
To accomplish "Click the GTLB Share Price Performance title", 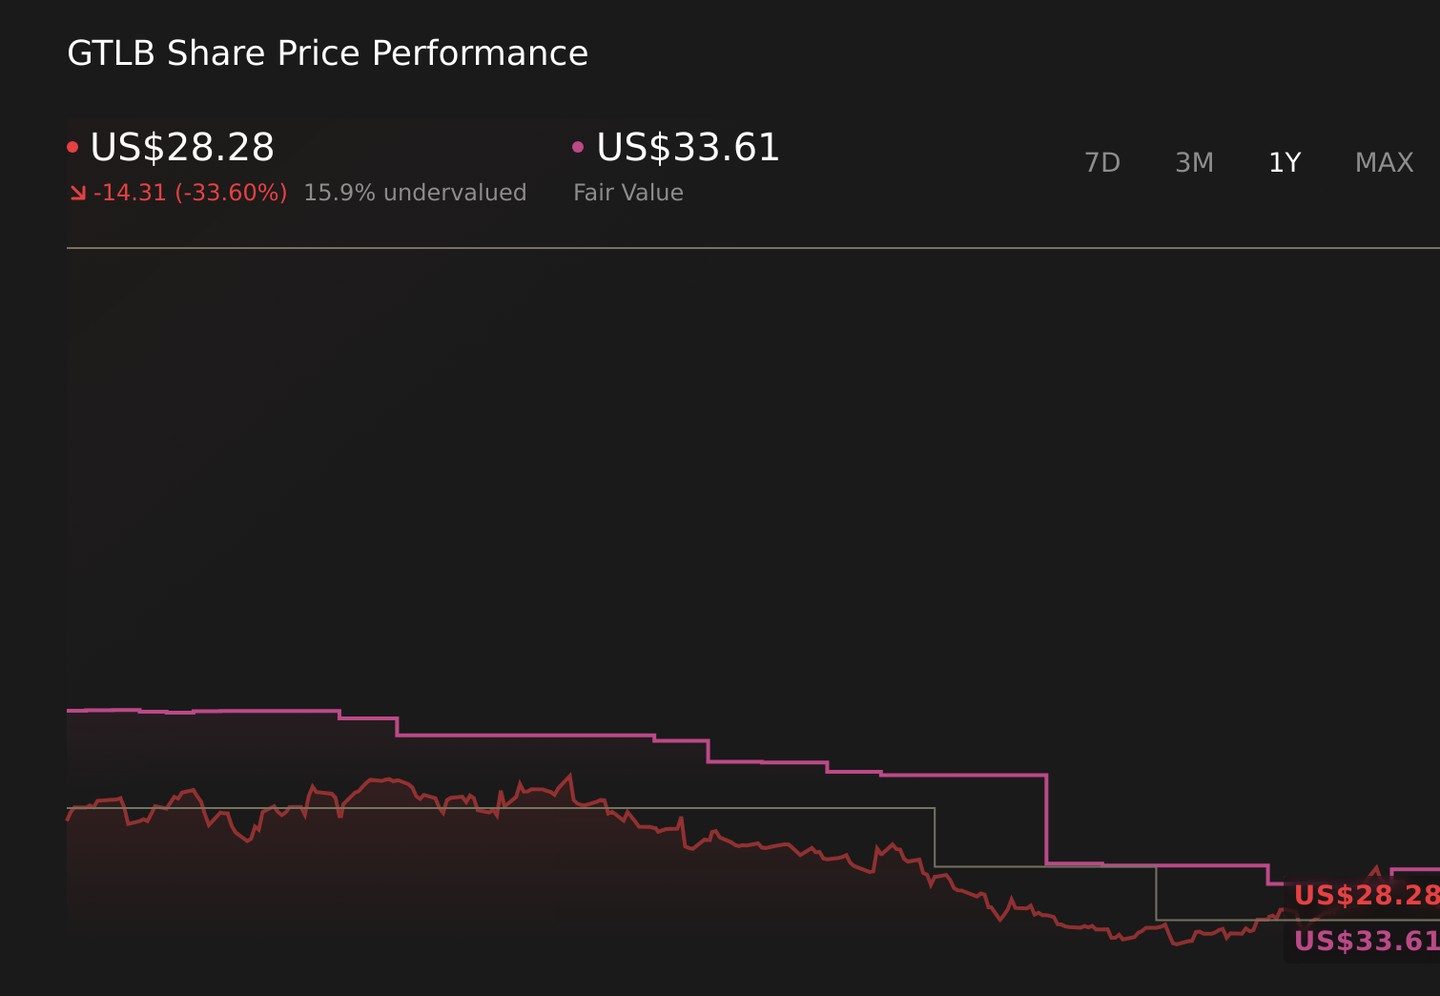I will tap(327, 53).
